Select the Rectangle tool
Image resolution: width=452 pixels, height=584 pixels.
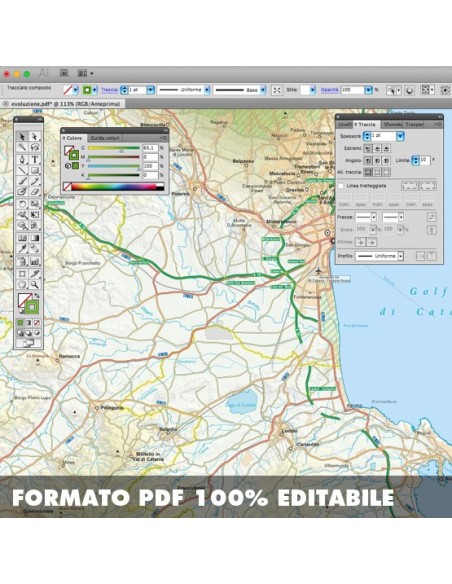(x=34, y=170)
